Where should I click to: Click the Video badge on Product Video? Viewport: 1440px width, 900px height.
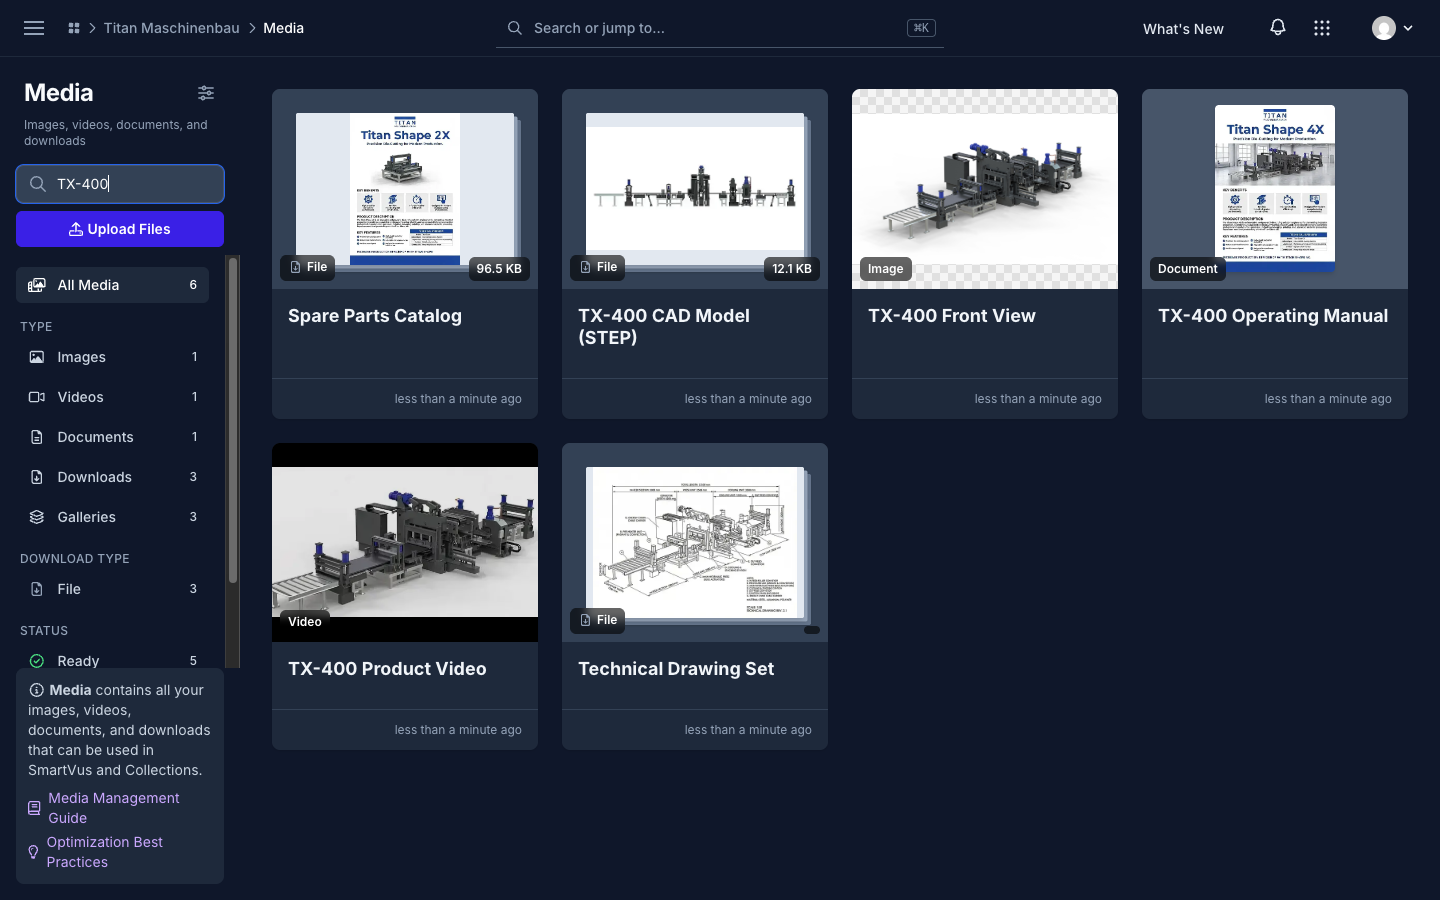(x=305, y=621)
